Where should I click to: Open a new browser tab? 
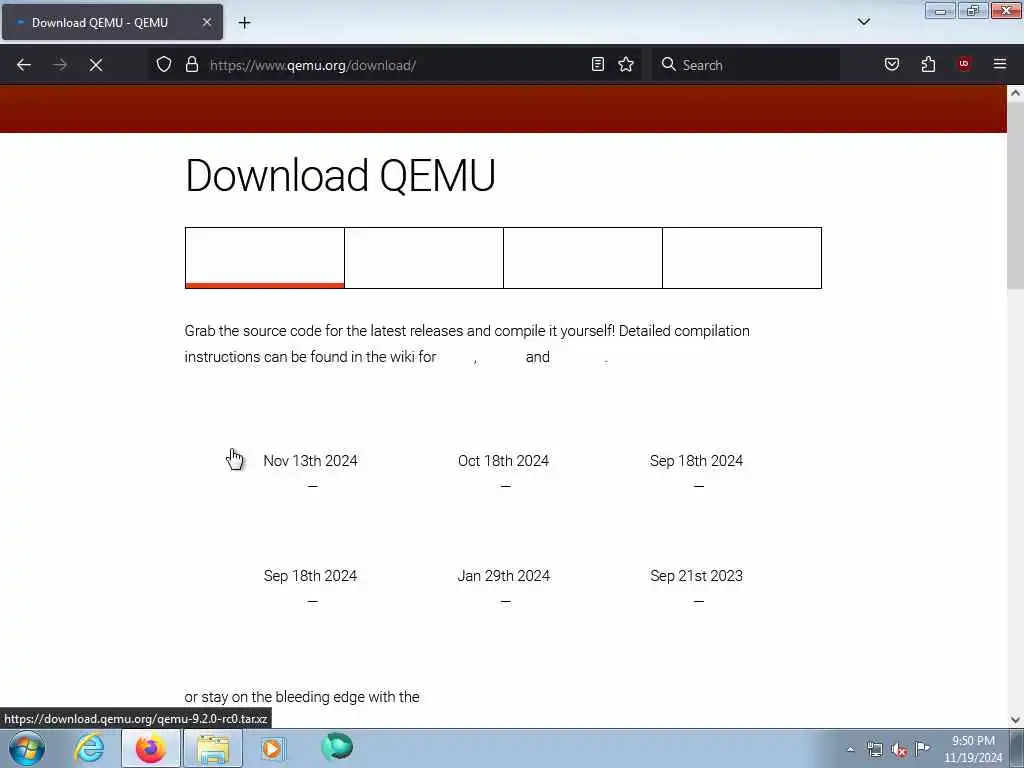coord(244,23)
